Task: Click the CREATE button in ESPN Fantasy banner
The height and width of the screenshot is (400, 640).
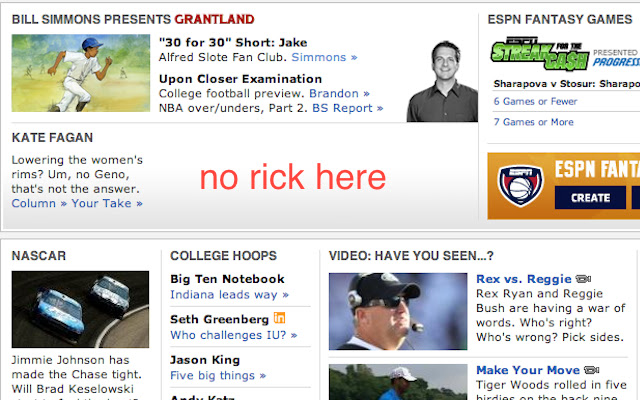Action: [590, 198]
